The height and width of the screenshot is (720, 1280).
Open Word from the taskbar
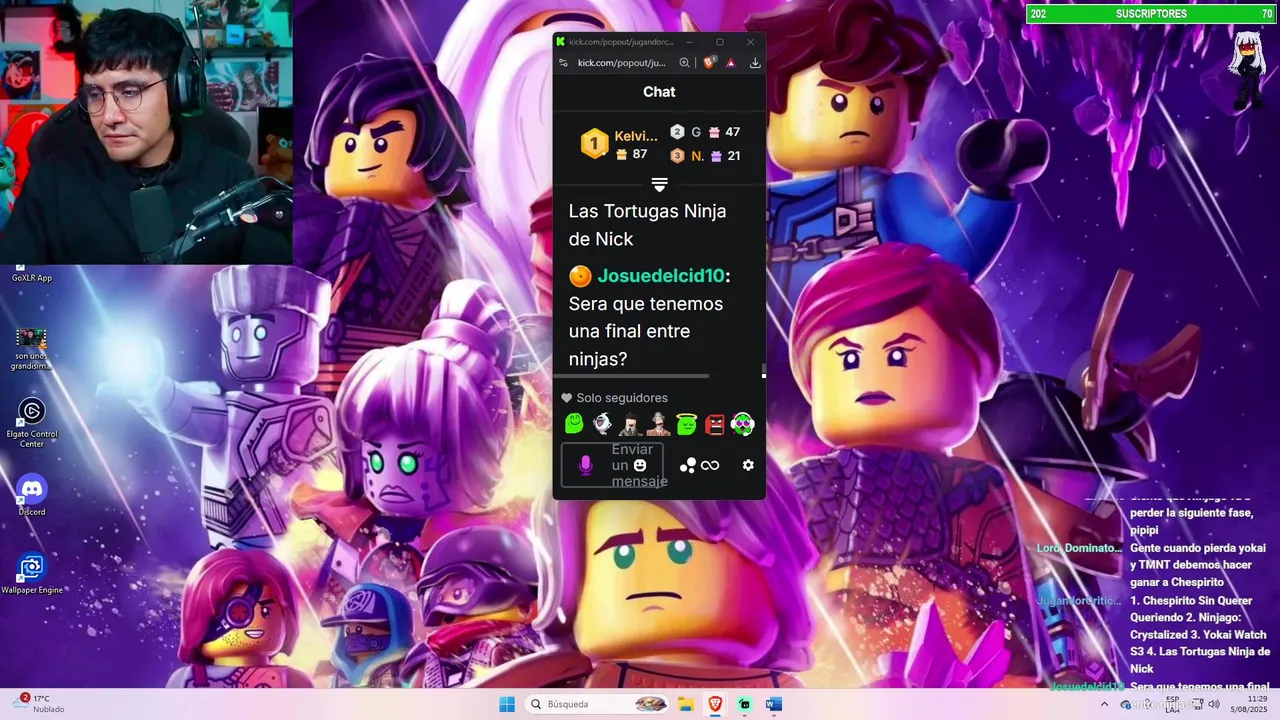pos(773,704)
